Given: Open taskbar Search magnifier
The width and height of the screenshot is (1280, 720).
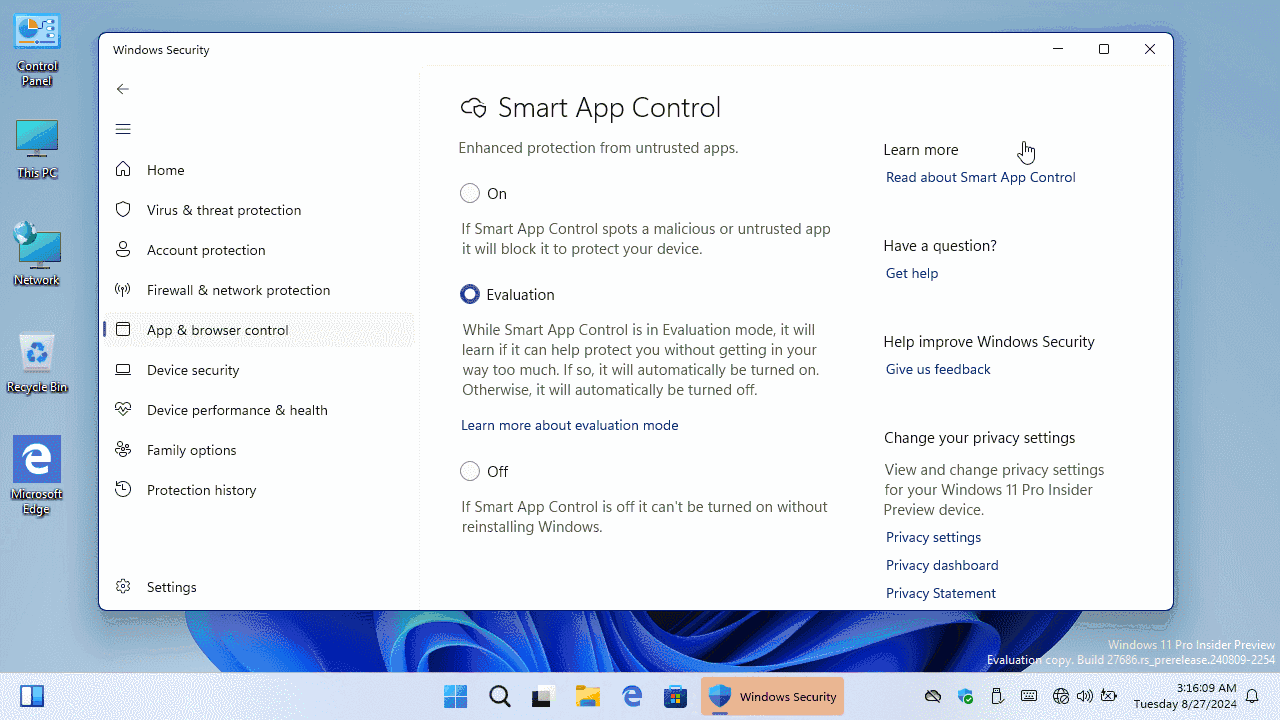Looking at the screenshot, I should (x=499, y=696).
